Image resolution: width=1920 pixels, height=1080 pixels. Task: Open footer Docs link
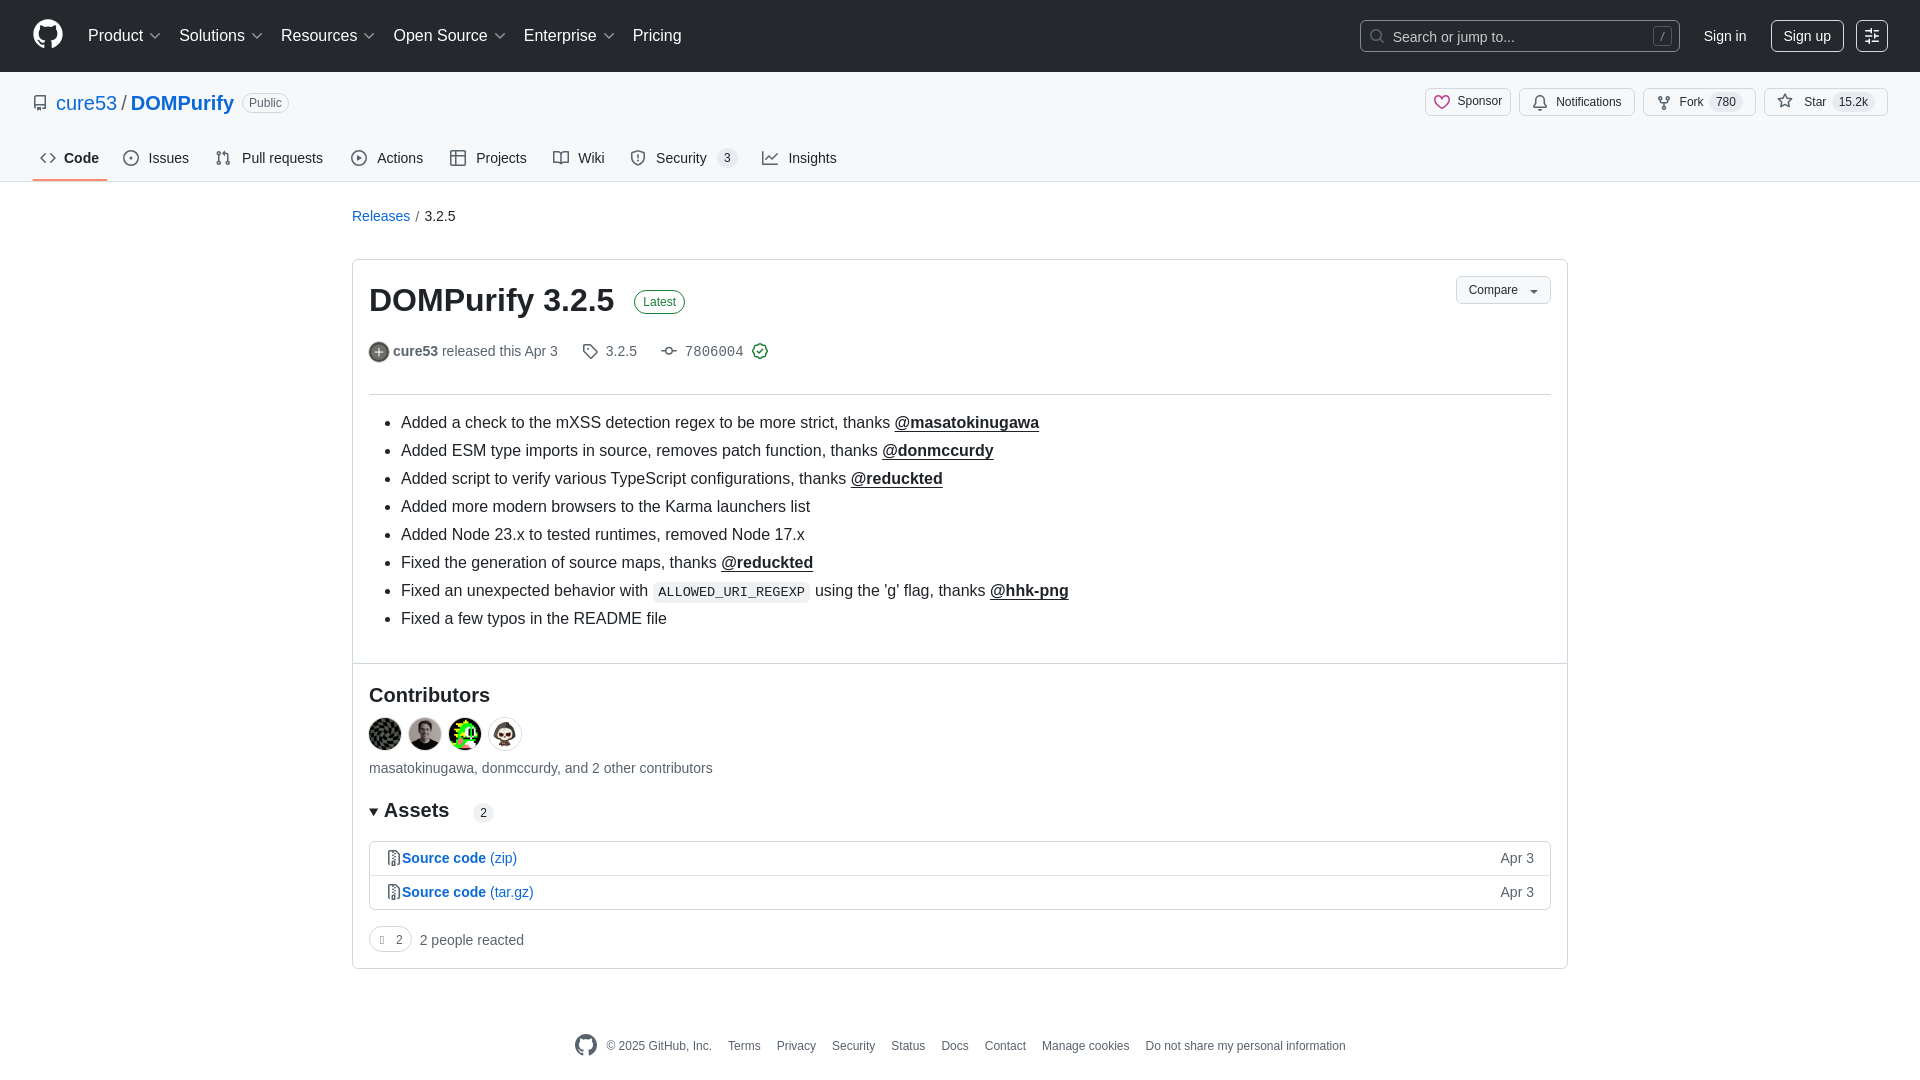click(x=954, y=1046)
